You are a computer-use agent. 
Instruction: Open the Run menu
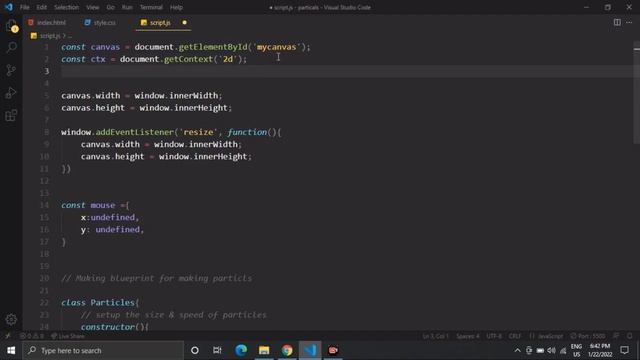pos(127,7)
